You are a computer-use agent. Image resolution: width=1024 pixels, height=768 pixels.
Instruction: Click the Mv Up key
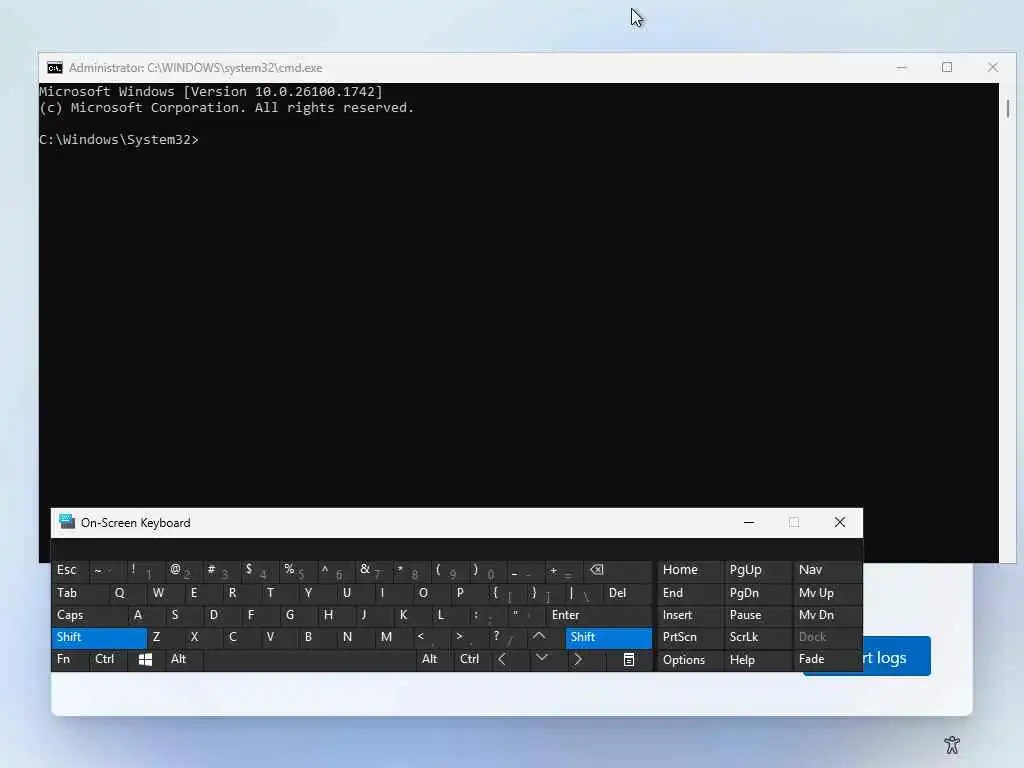827,593
